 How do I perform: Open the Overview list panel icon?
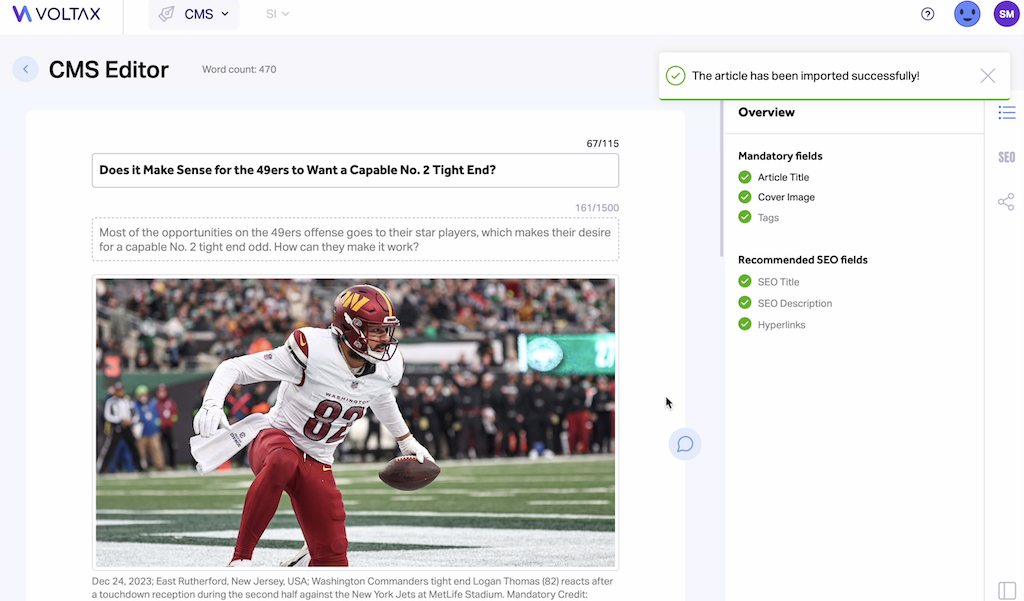1006,112
